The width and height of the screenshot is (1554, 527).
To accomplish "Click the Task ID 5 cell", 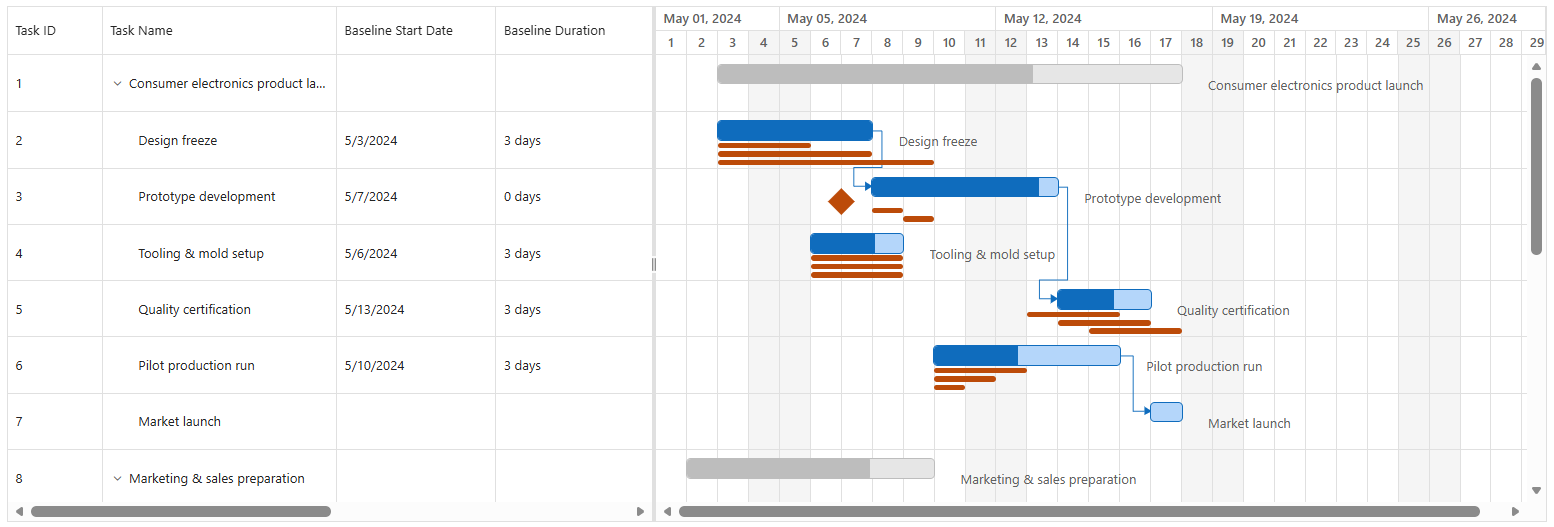I will pos(55,310).
